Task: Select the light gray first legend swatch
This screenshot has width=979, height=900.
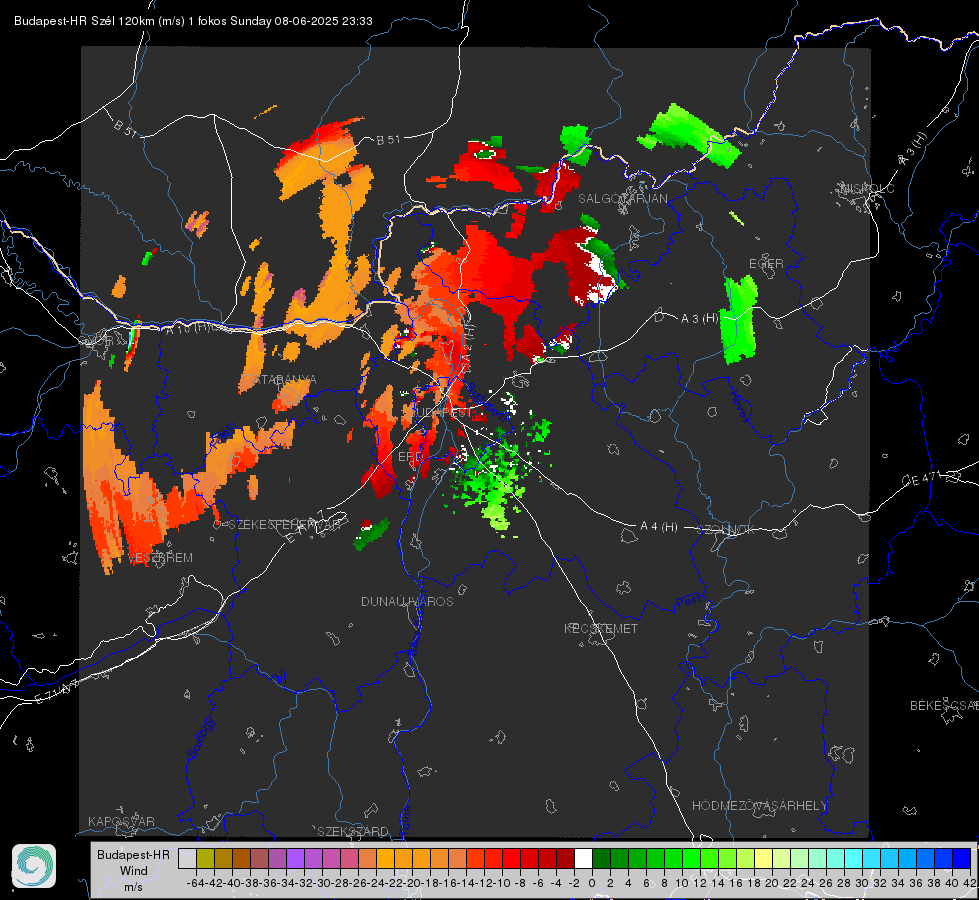Action: point(187,859)
